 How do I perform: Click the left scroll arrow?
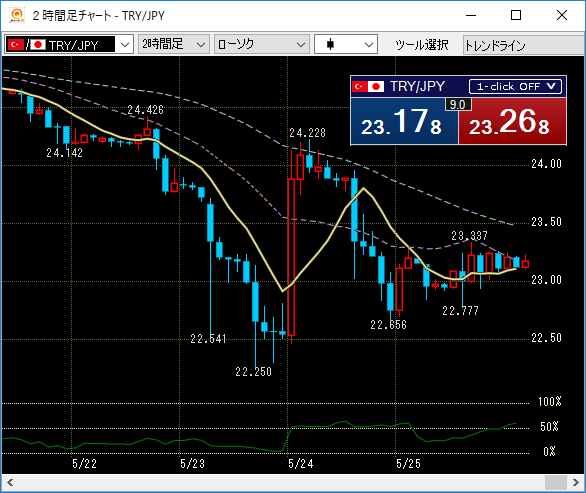[x=10, y=483]
